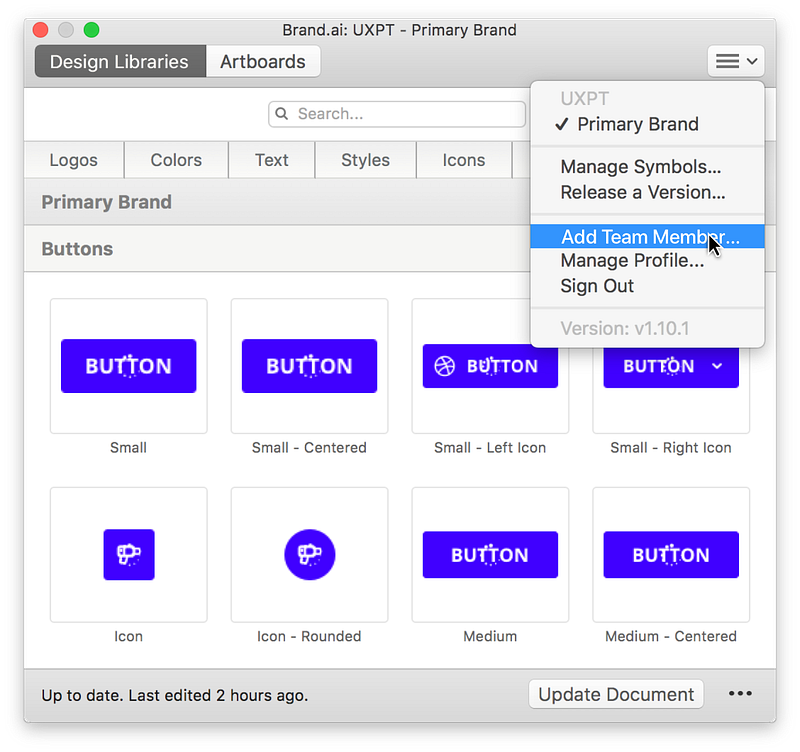
Task: Click the gray minimize window button
Action: point(66,30)
